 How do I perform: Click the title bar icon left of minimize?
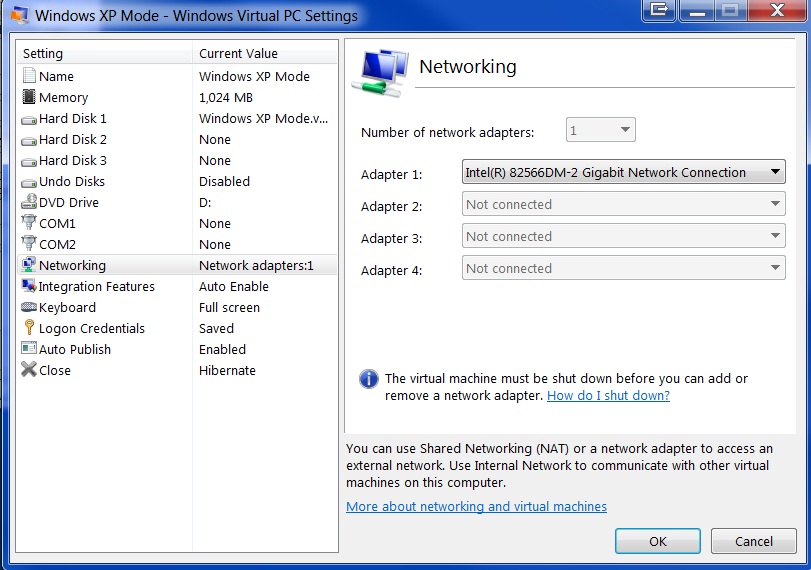(659, 10)
